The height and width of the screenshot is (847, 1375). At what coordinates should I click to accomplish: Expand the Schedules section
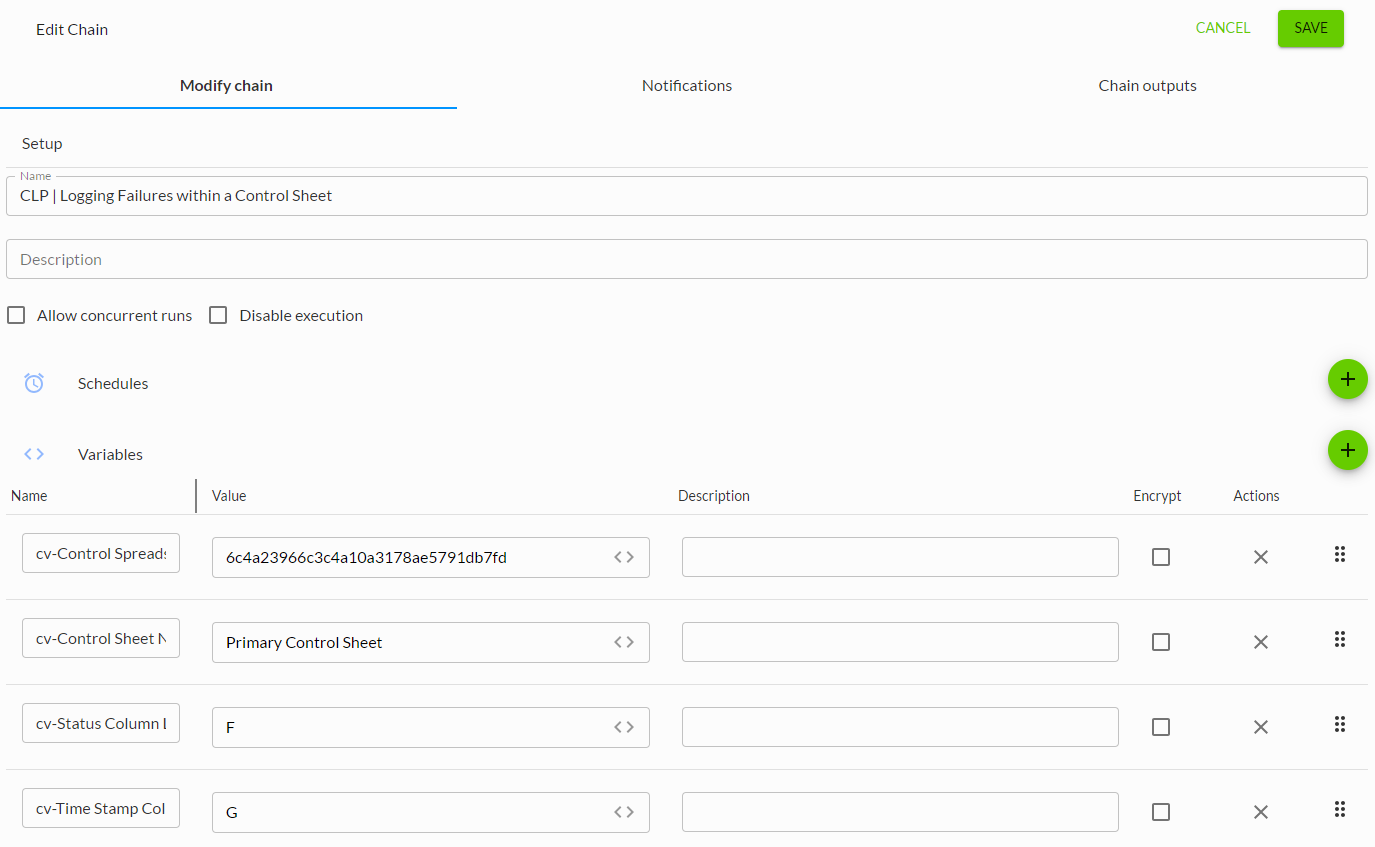[x=113, y=383]
